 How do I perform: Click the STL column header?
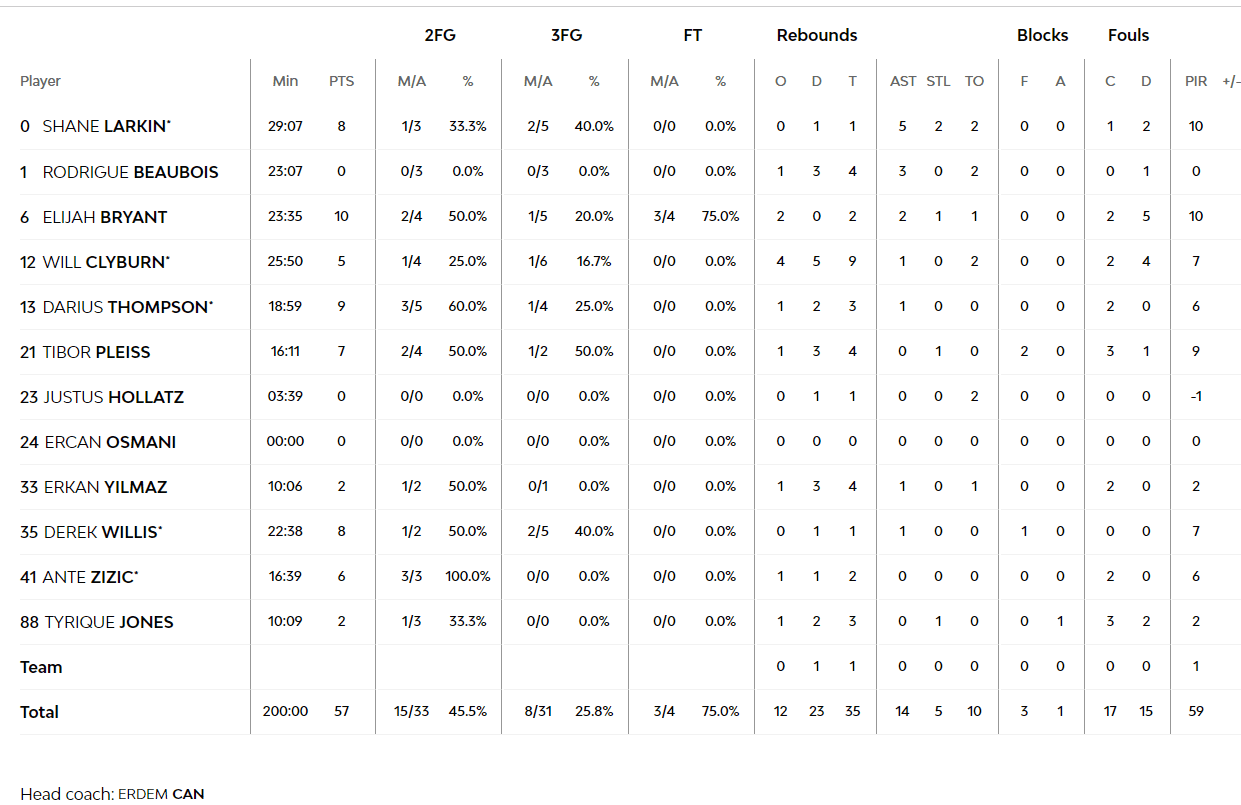click(x=938, y=81)
